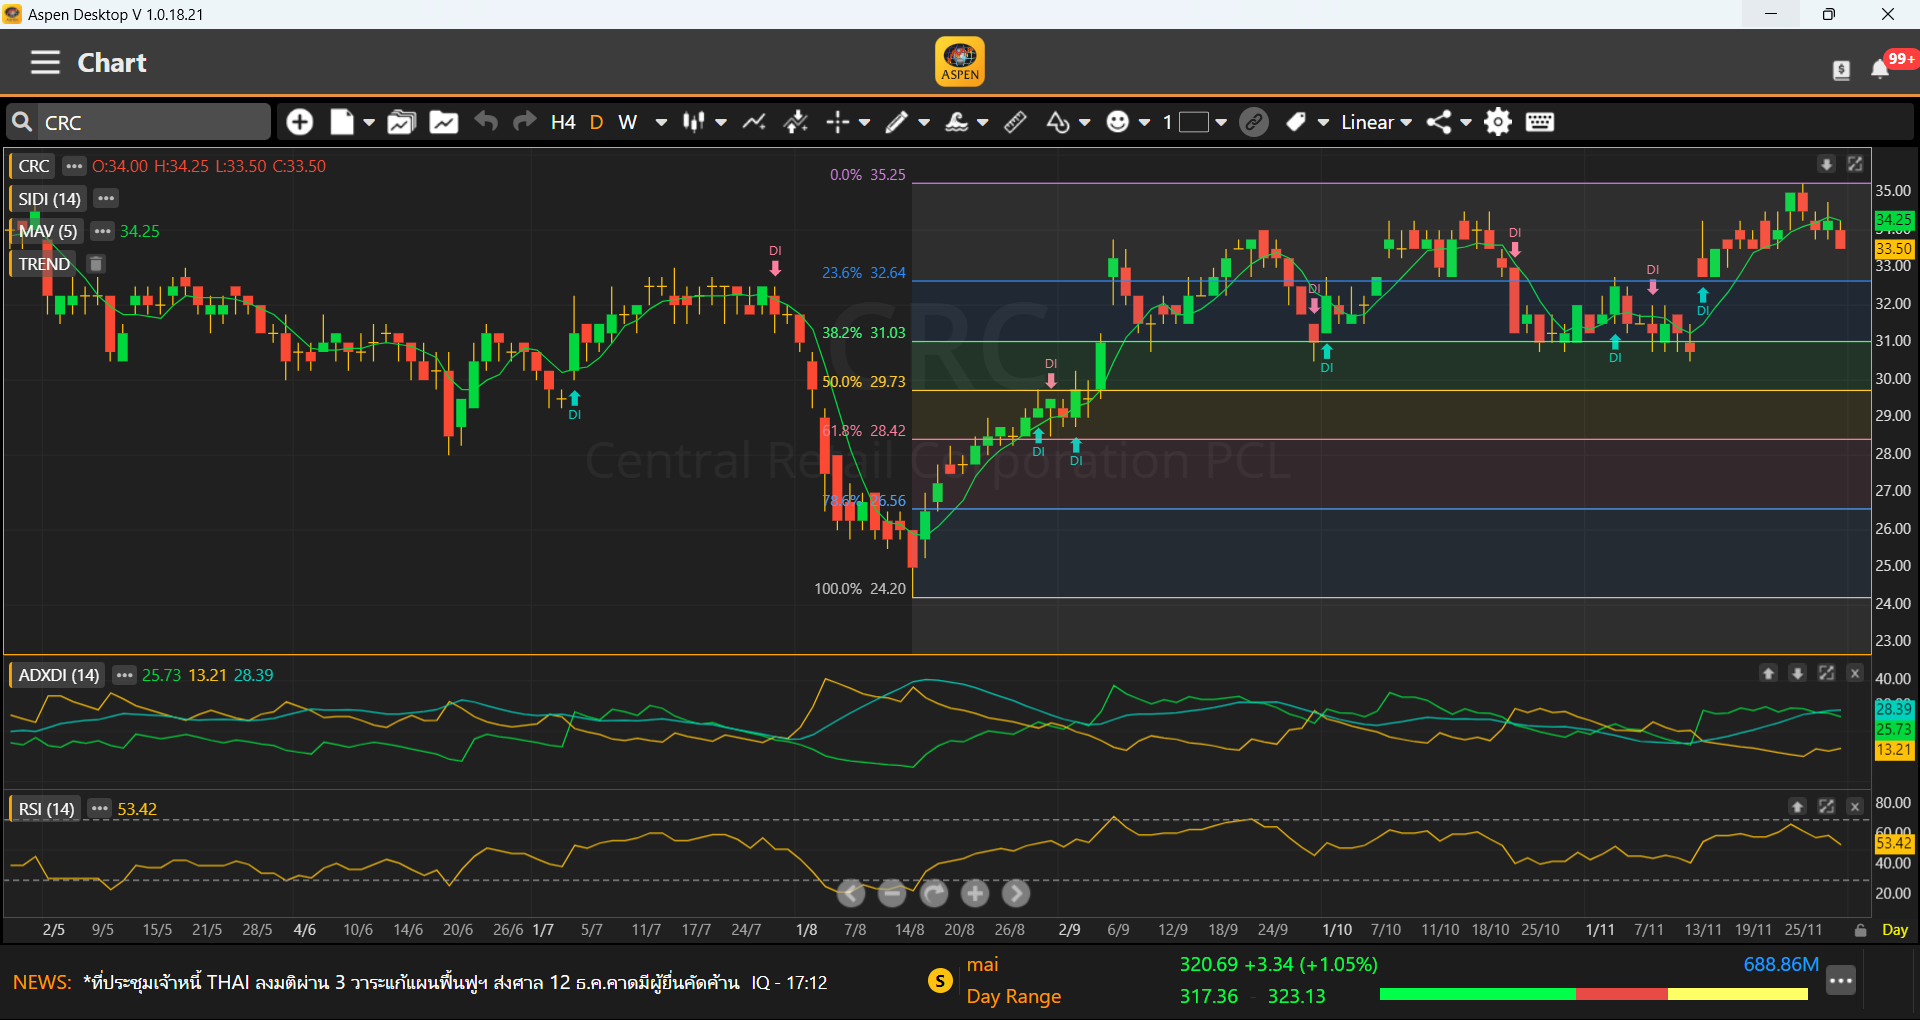Select the wave pattern tool
The height and width of the screenshot is (1020, 1920).
click(957, 122)
